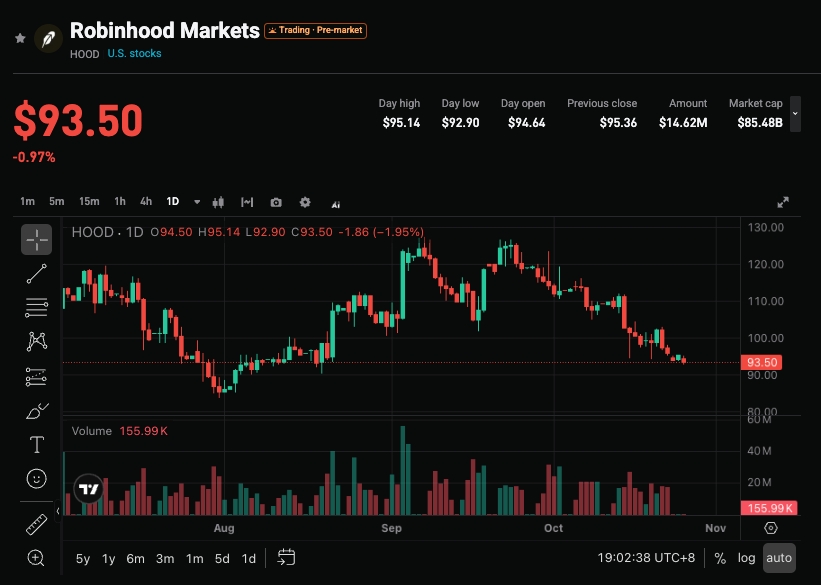The width and height of the screenshot is (821, 585).
Task: Open the timeframe interval dropdown arrow
Action: tap(197, 202)
